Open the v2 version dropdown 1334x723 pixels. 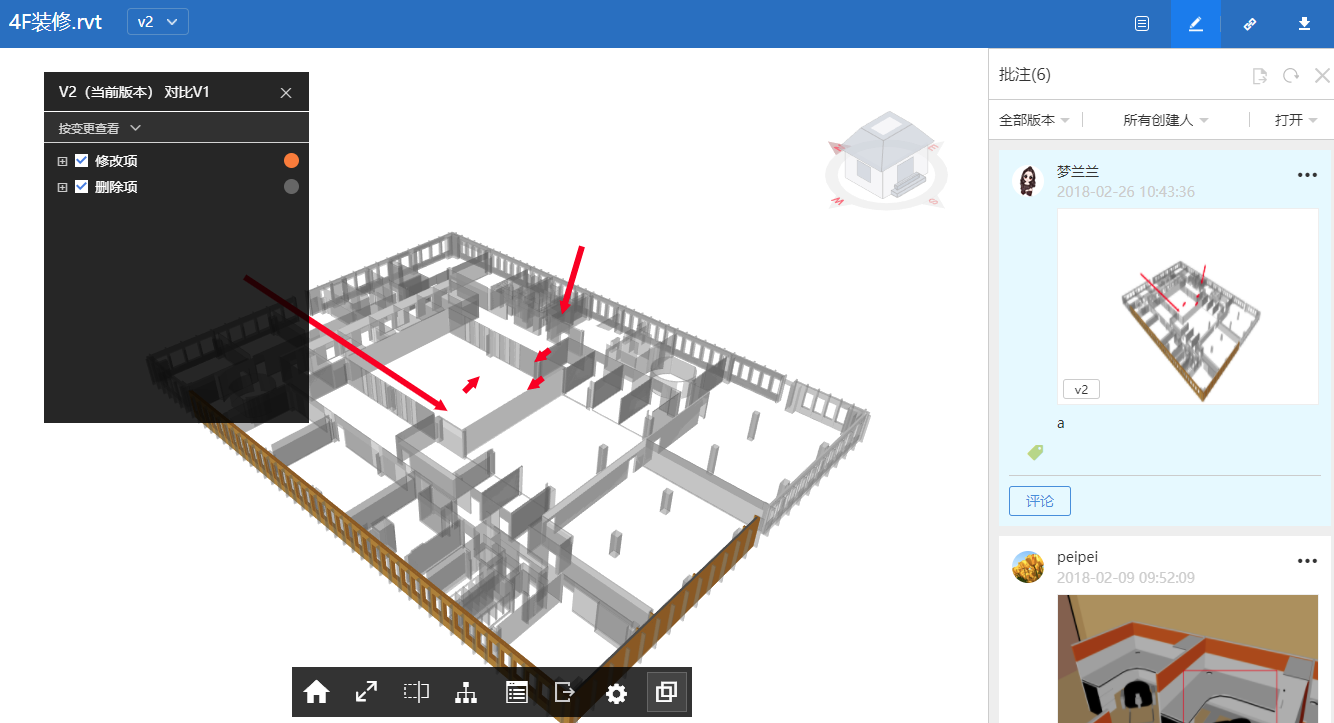pos(158,22)
